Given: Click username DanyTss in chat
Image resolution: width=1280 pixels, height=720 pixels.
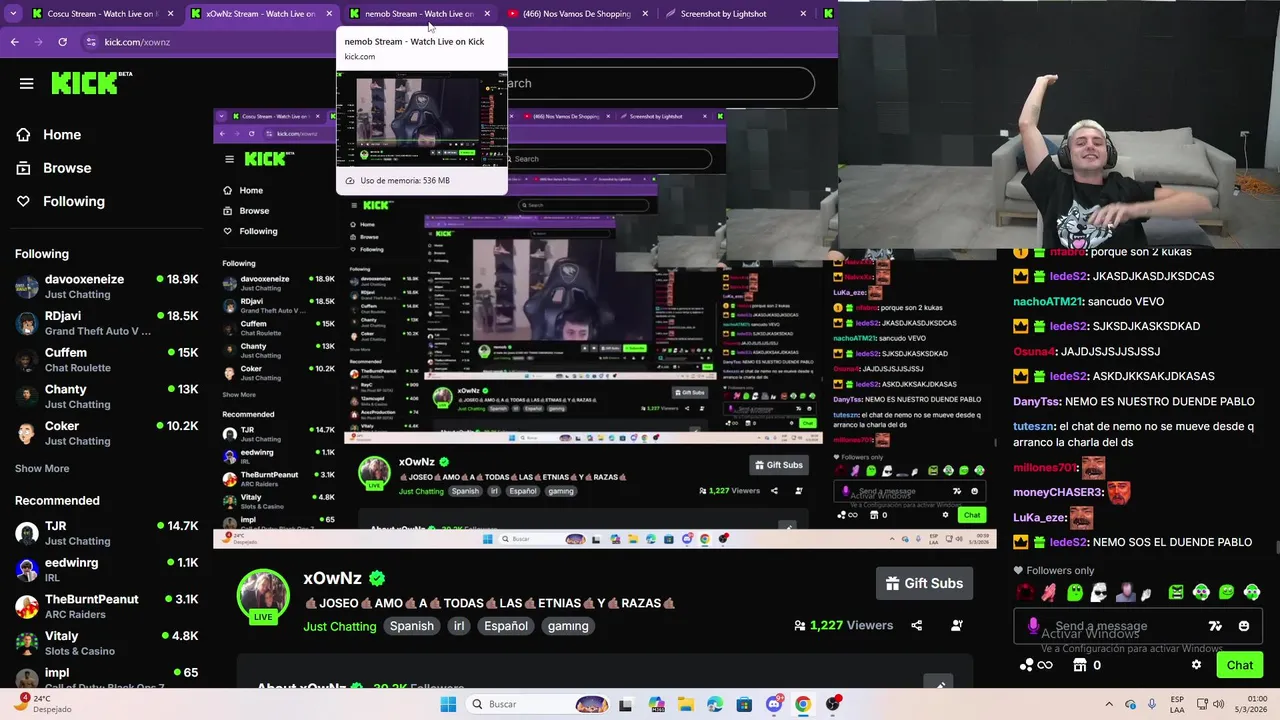Looking at the screenshot, I should (x=1036, y=401).
